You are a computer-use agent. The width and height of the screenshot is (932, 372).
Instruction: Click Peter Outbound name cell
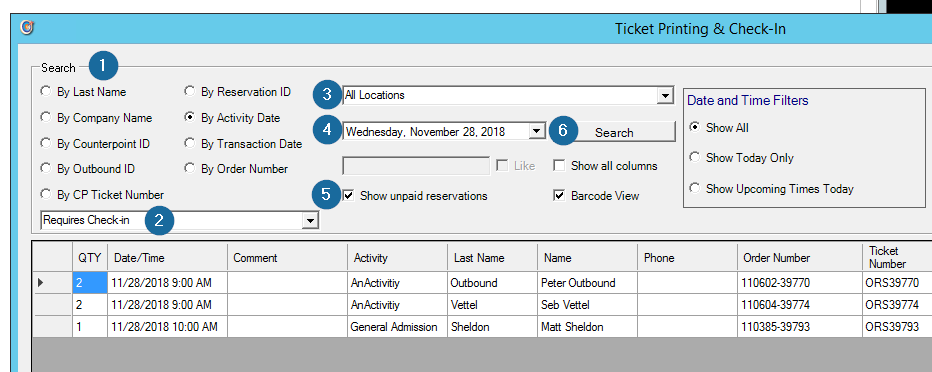coord(588,283)
